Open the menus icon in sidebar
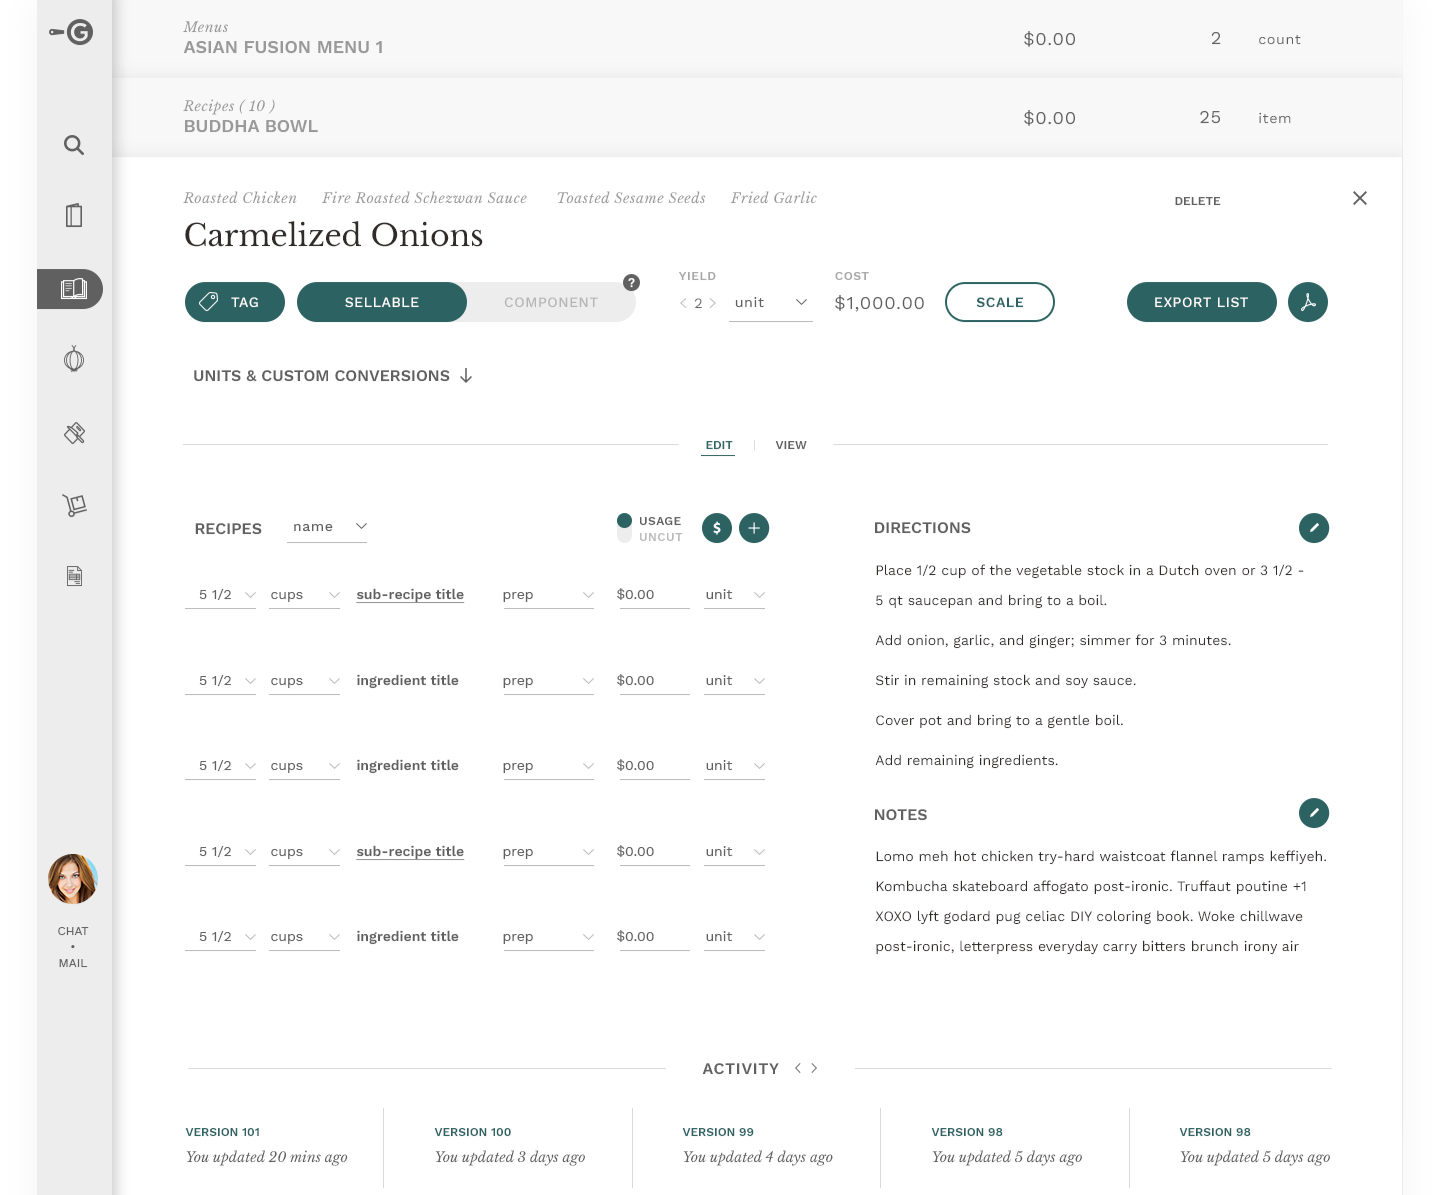 tap(74, 215)
